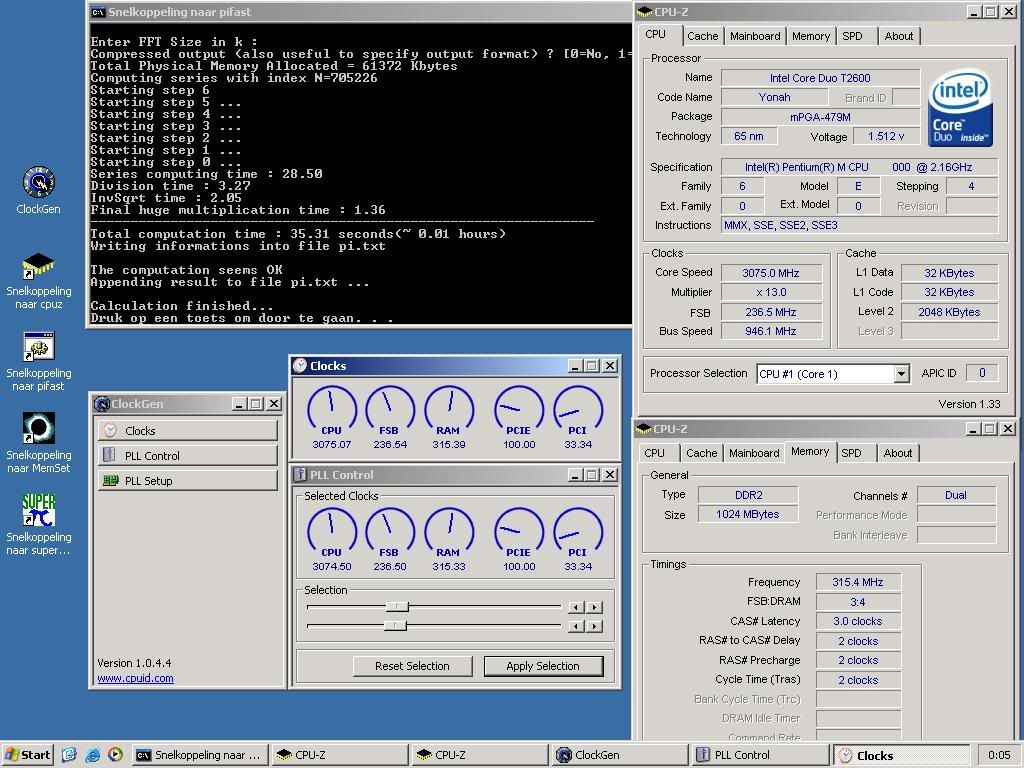
Task: Click Show Desktop icon in quick launch
Action: point(70,755)
